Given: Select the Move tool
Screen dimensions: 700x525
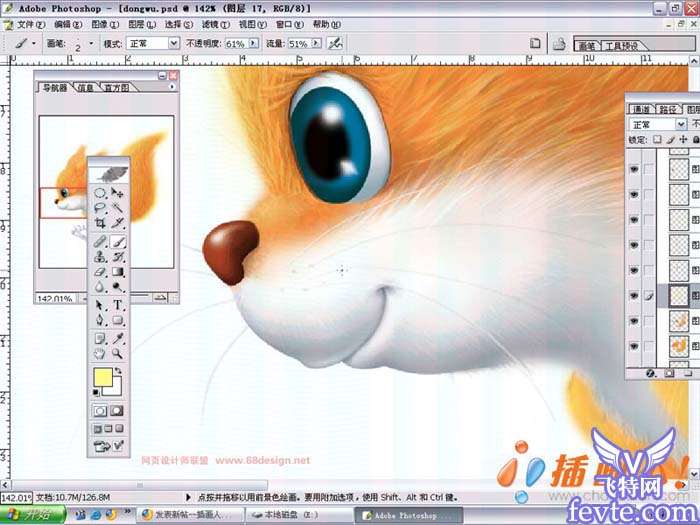Looking at the screenshot, I should coord(117,193).
